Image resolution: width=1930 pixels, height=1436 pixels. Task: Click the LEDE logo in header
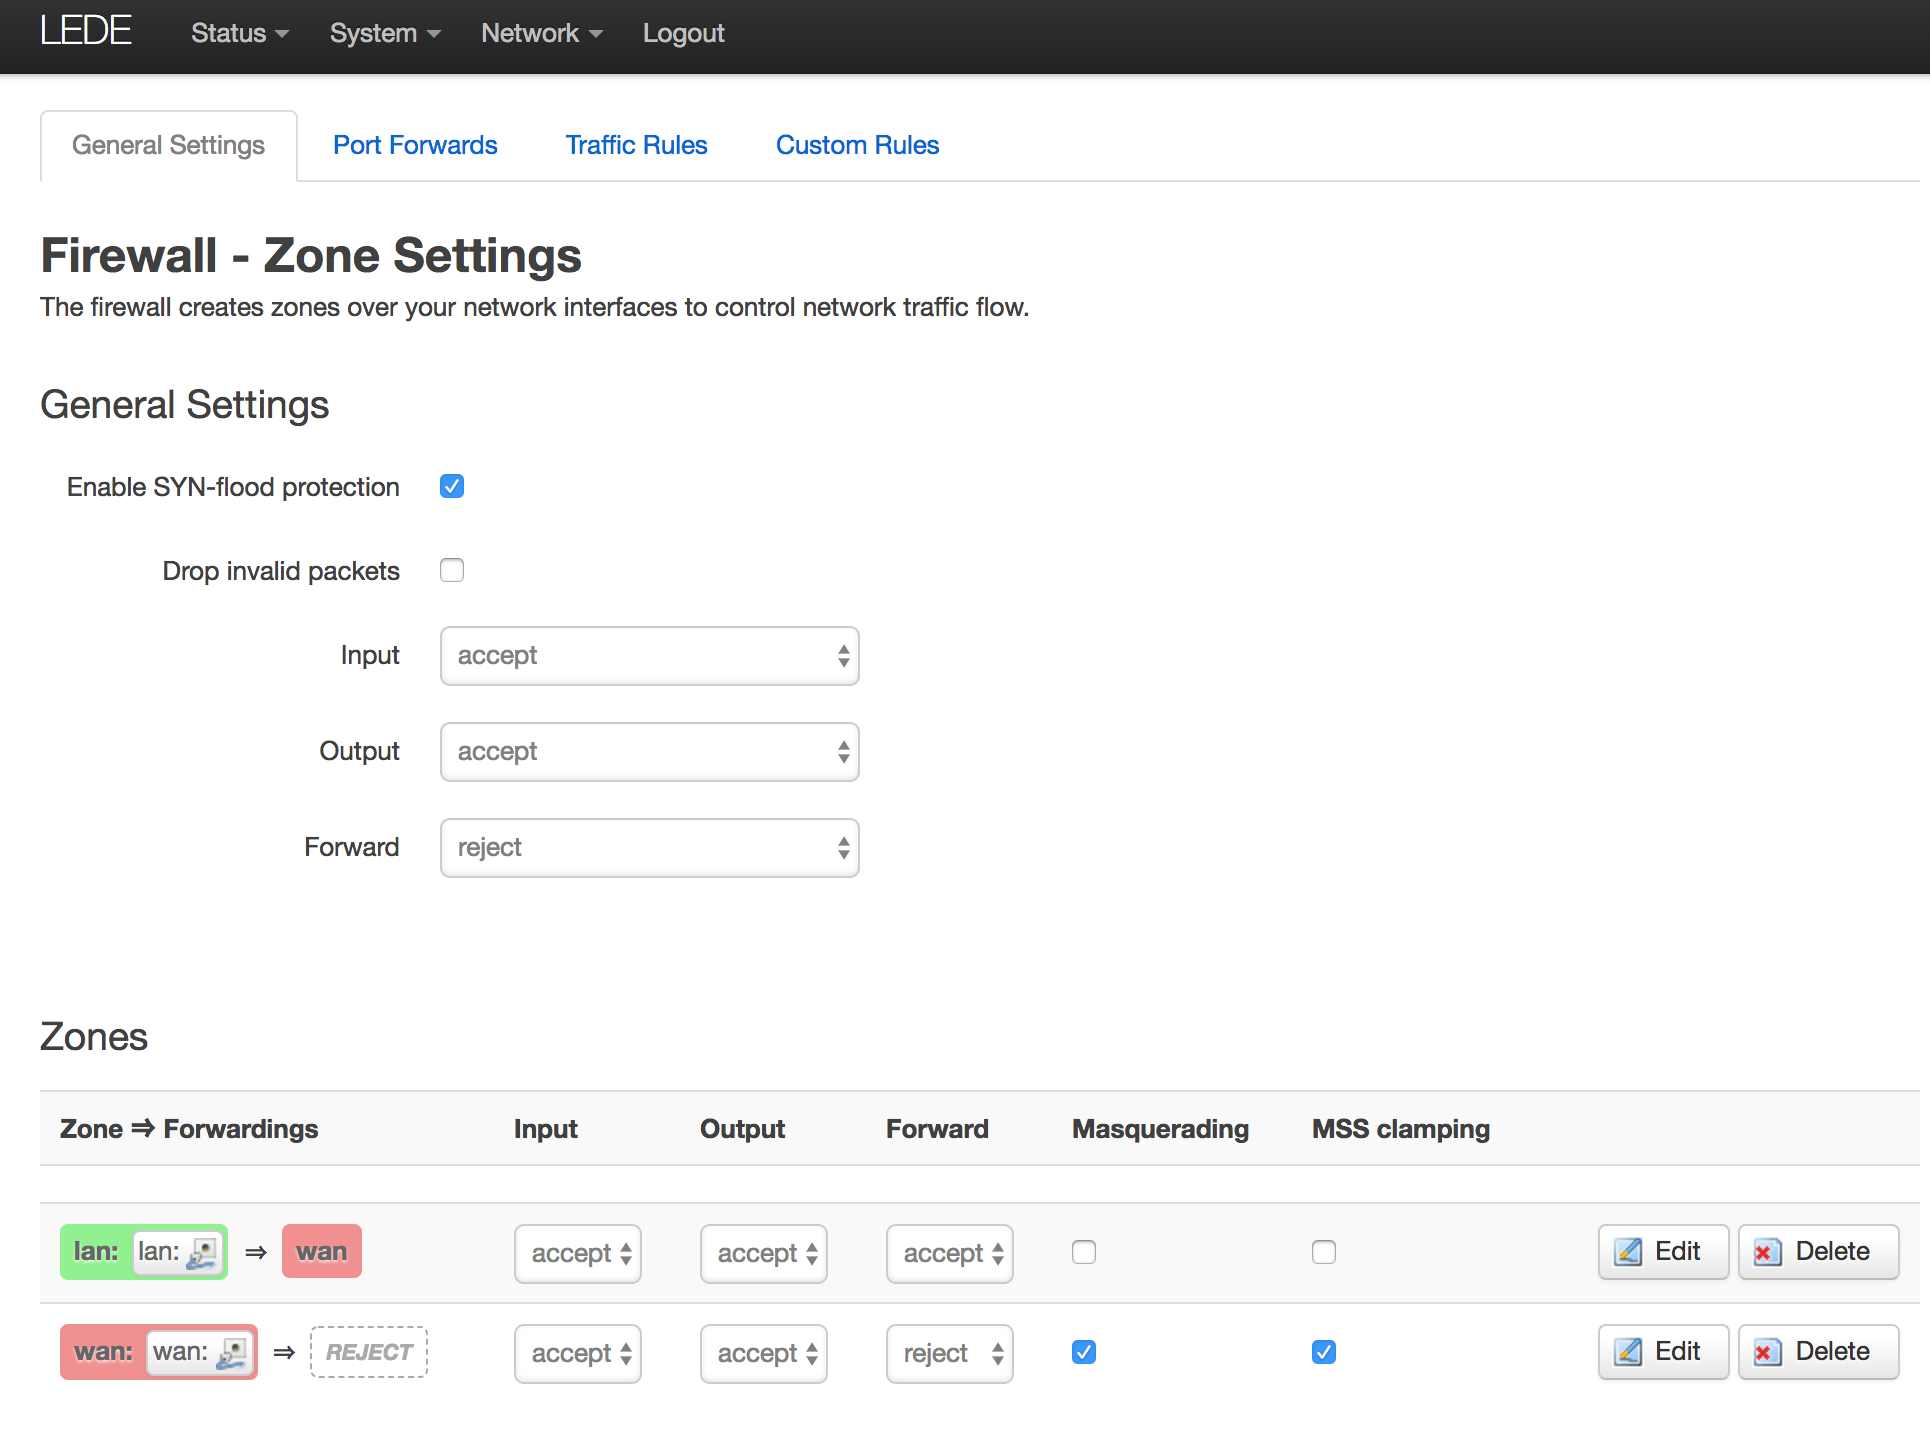[x=86, y=32]
